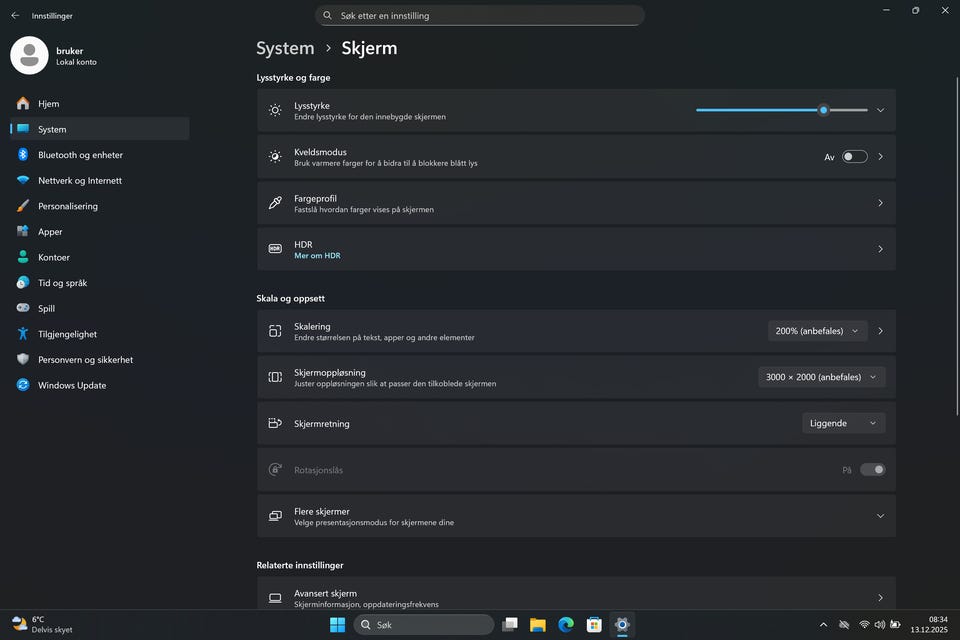Click the Mer om HDR link
Viewport: 960px width, 640px height.
[317, 256]
